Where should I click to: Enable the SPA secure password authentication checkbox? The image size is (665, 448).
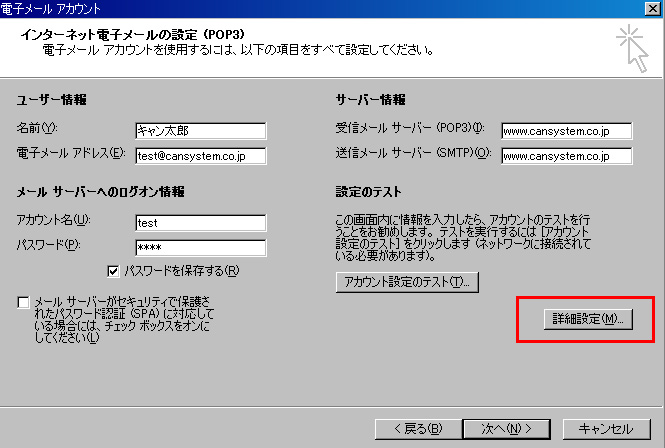click(23, 302)
